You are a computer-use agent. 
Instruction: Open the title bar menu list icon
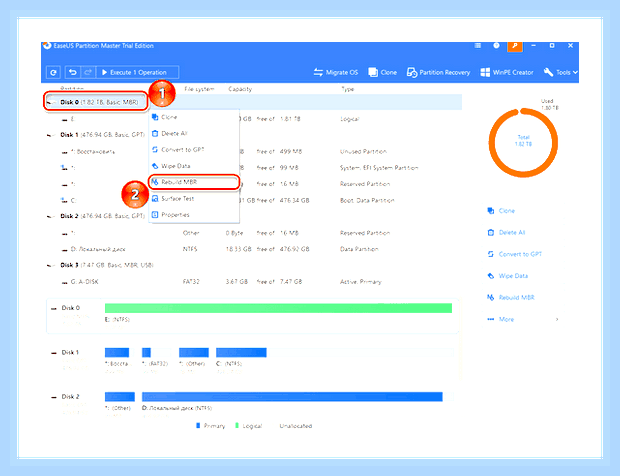478,46
